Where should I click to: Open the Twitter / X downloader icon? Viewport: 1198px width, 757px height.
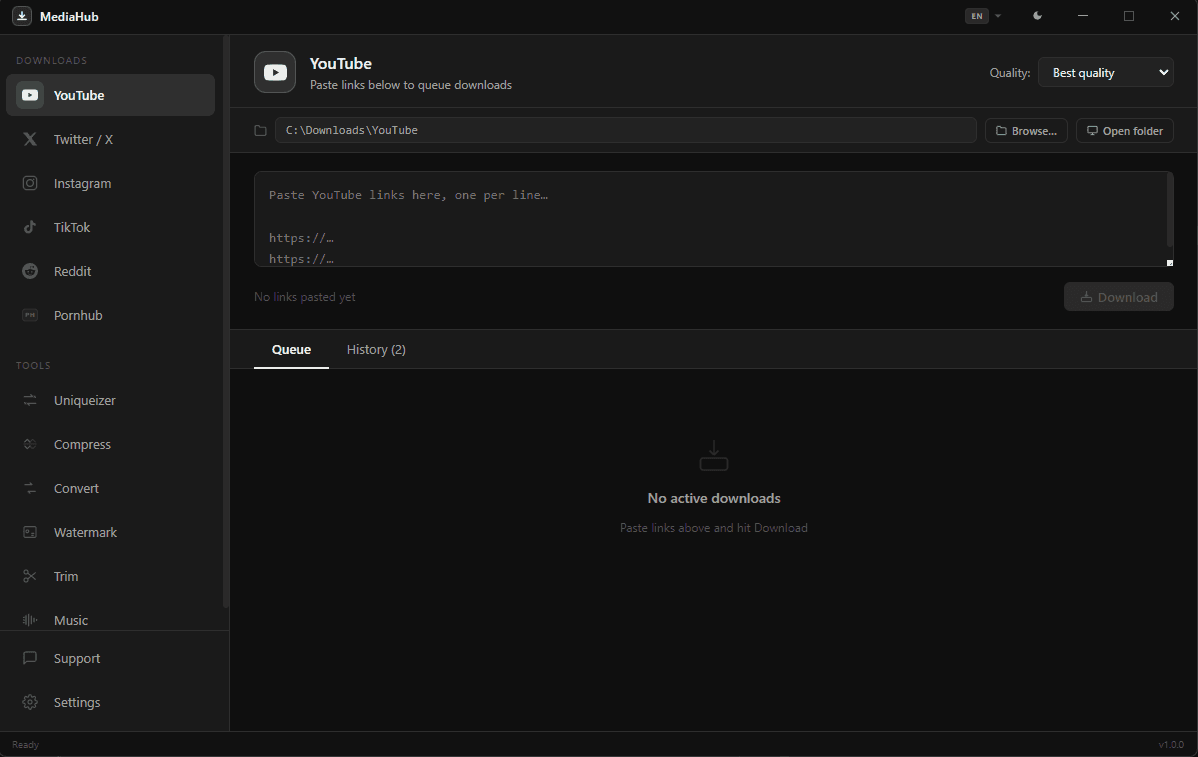click(30, 139)
